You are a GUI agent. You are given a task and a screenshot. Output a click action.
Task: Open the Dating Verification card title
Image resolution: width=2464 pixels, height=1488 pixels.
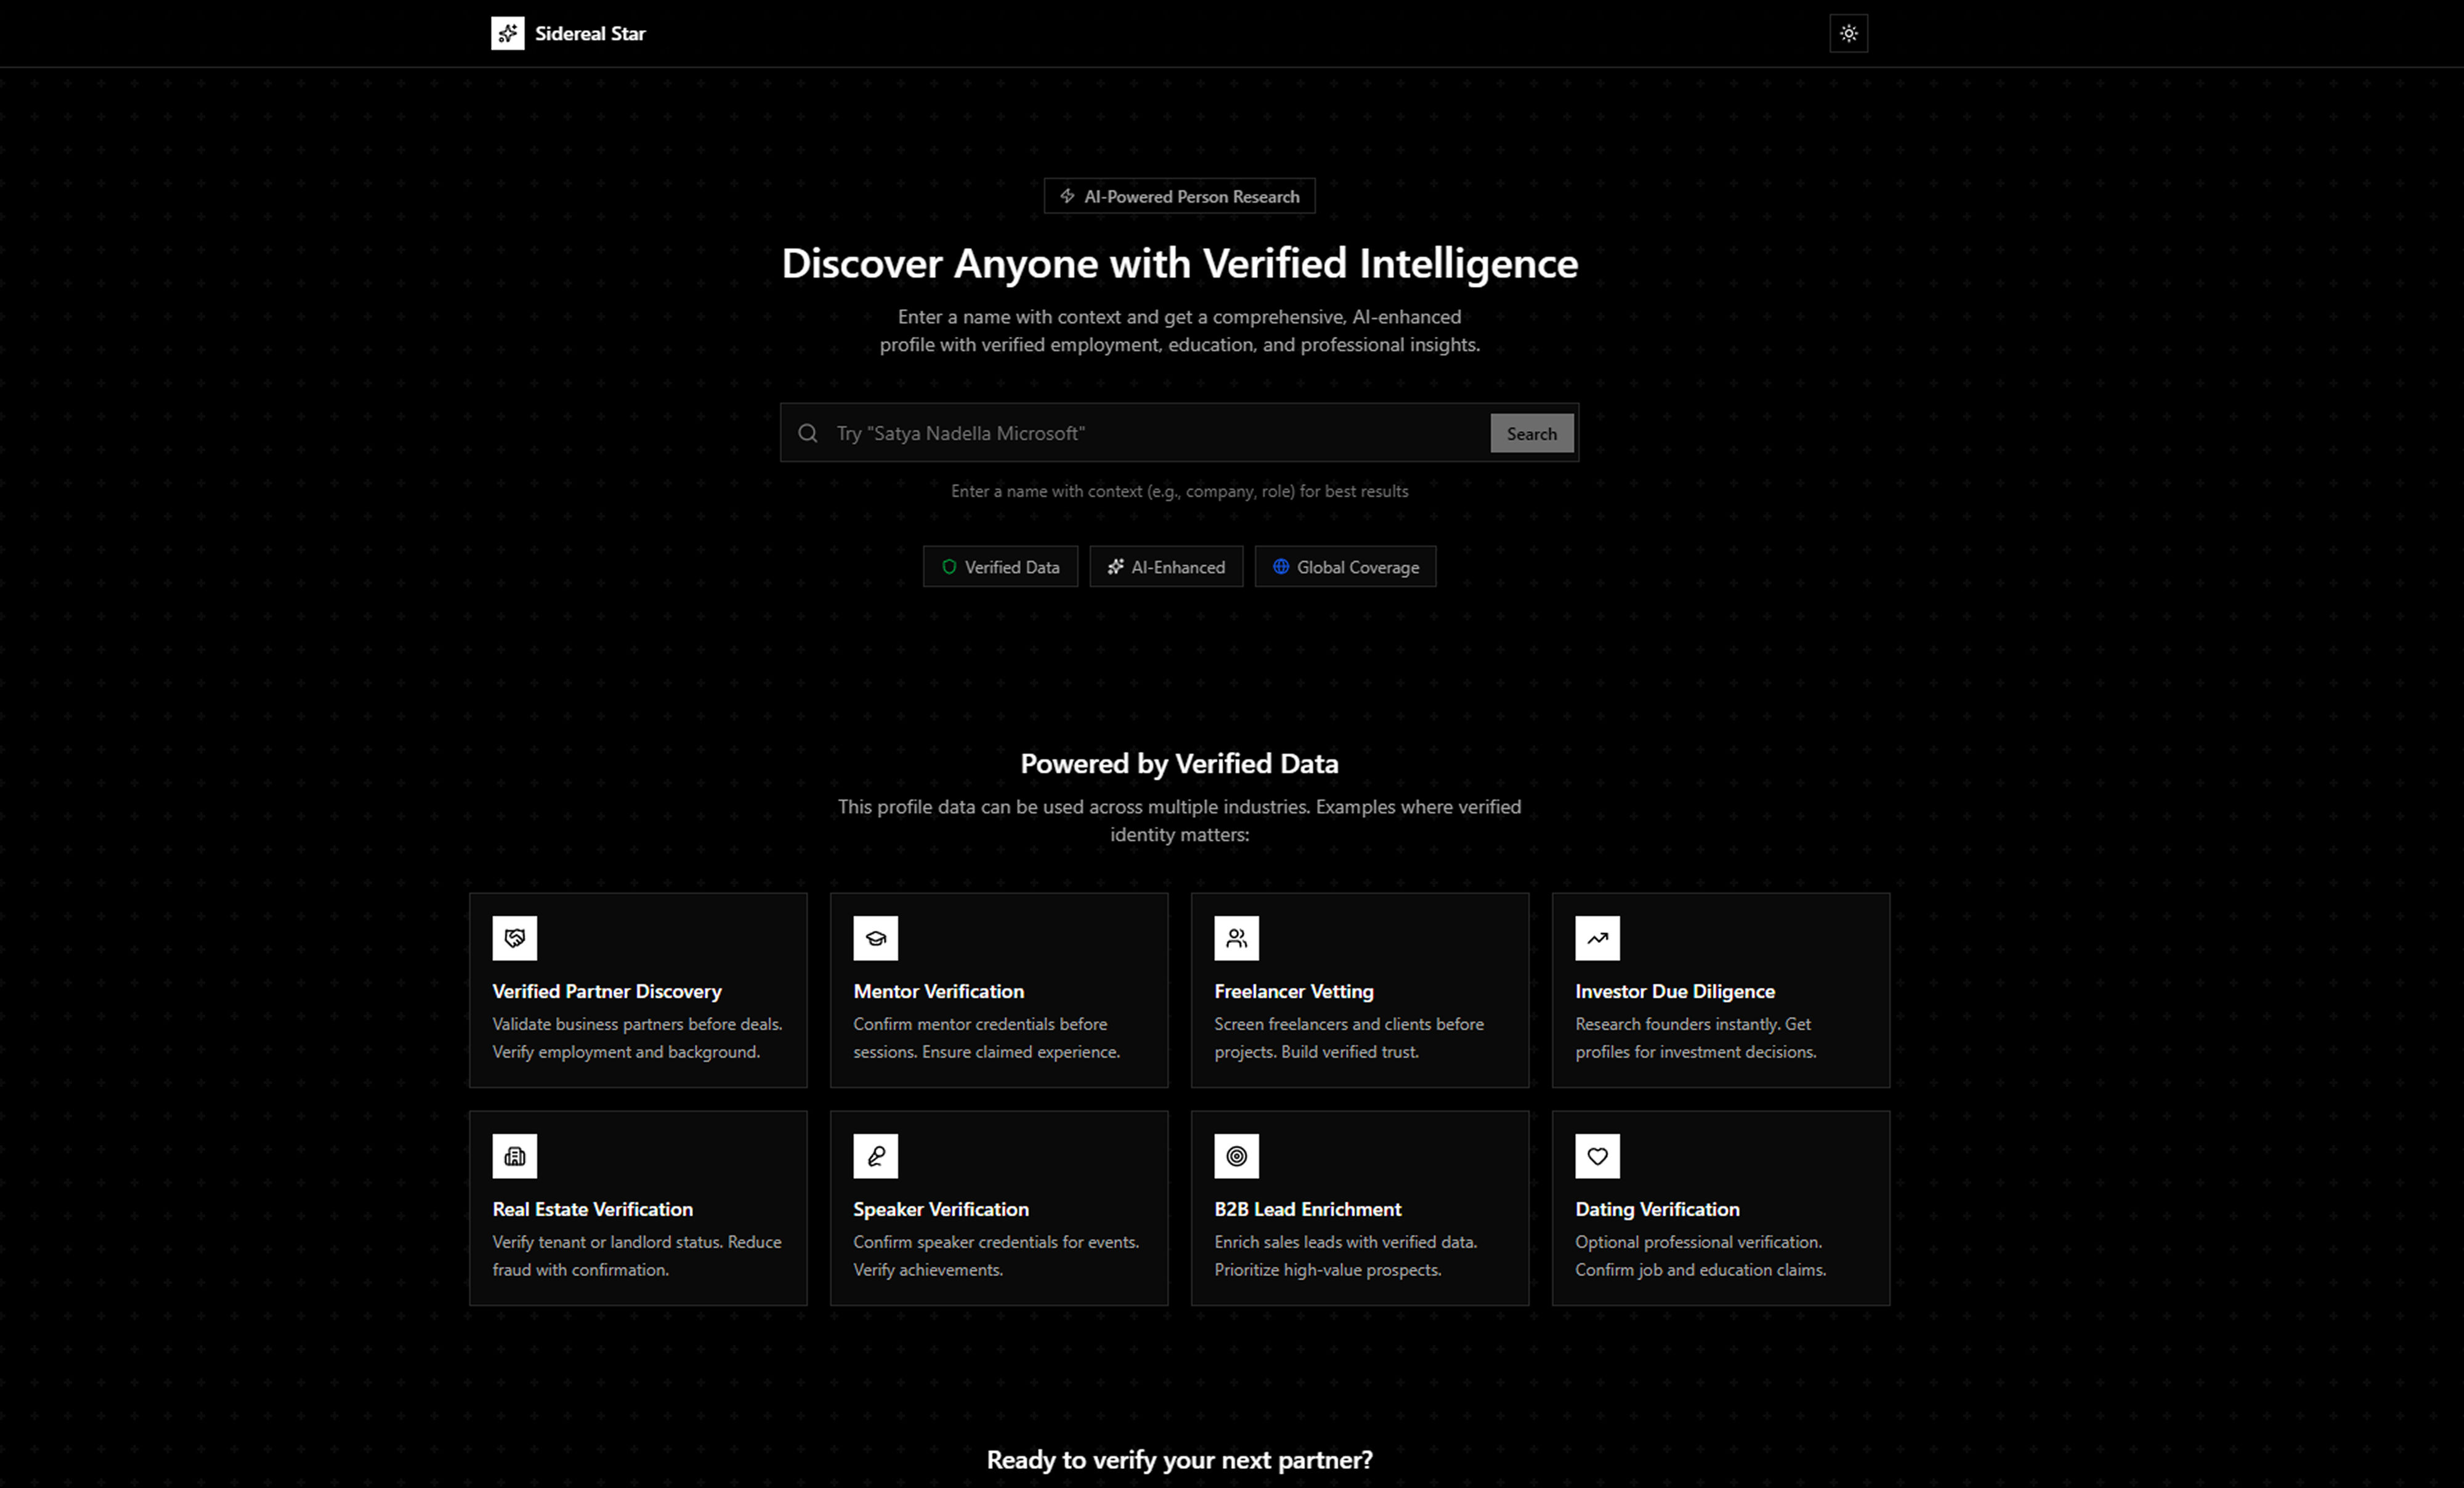(x=1656, y=1209)
